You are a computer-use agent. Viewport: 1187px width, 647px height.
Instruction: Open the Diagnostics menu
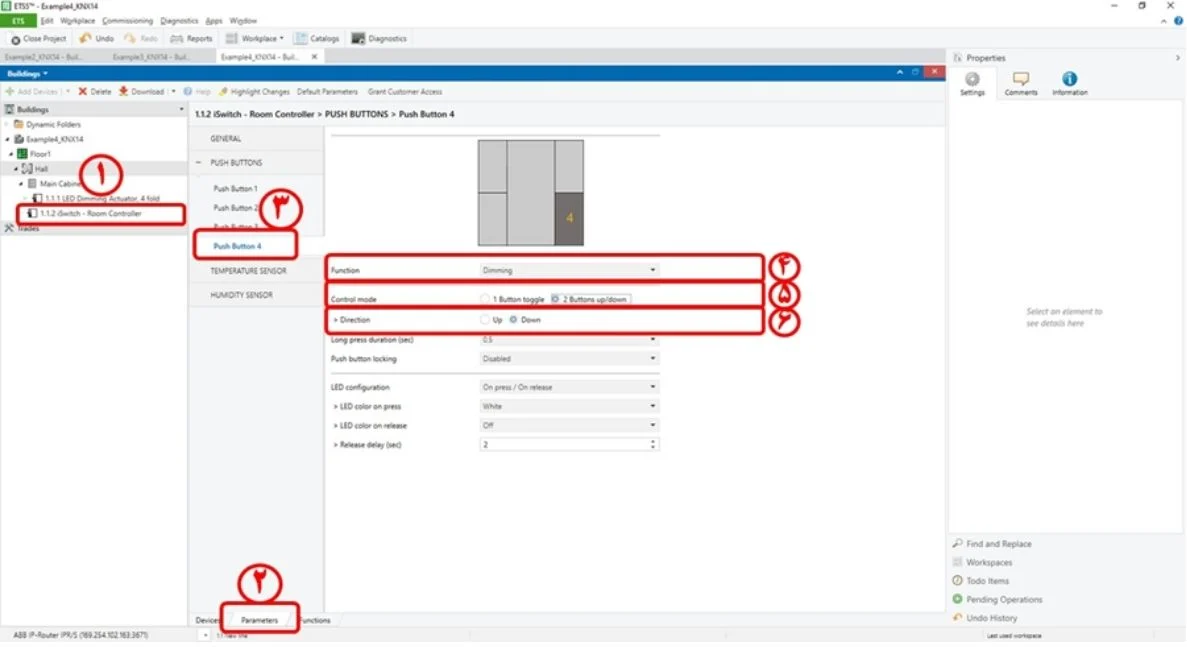tap(179, 20)
